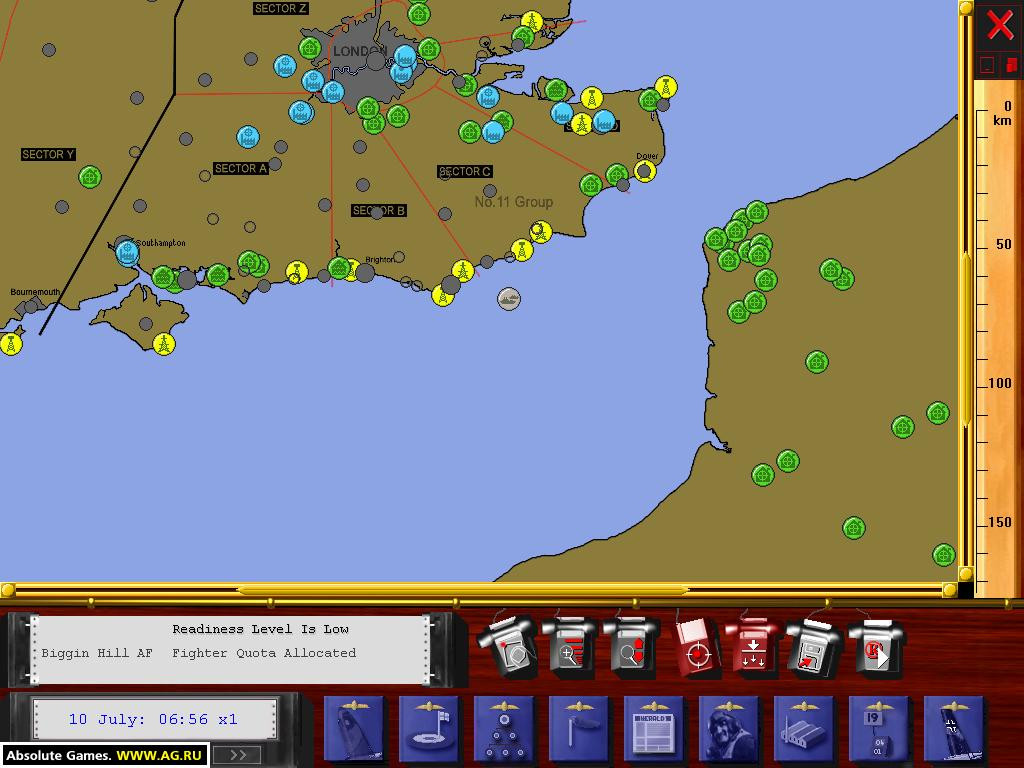
Task: Open the command hierarchy tree button
Action: [504, 729]
